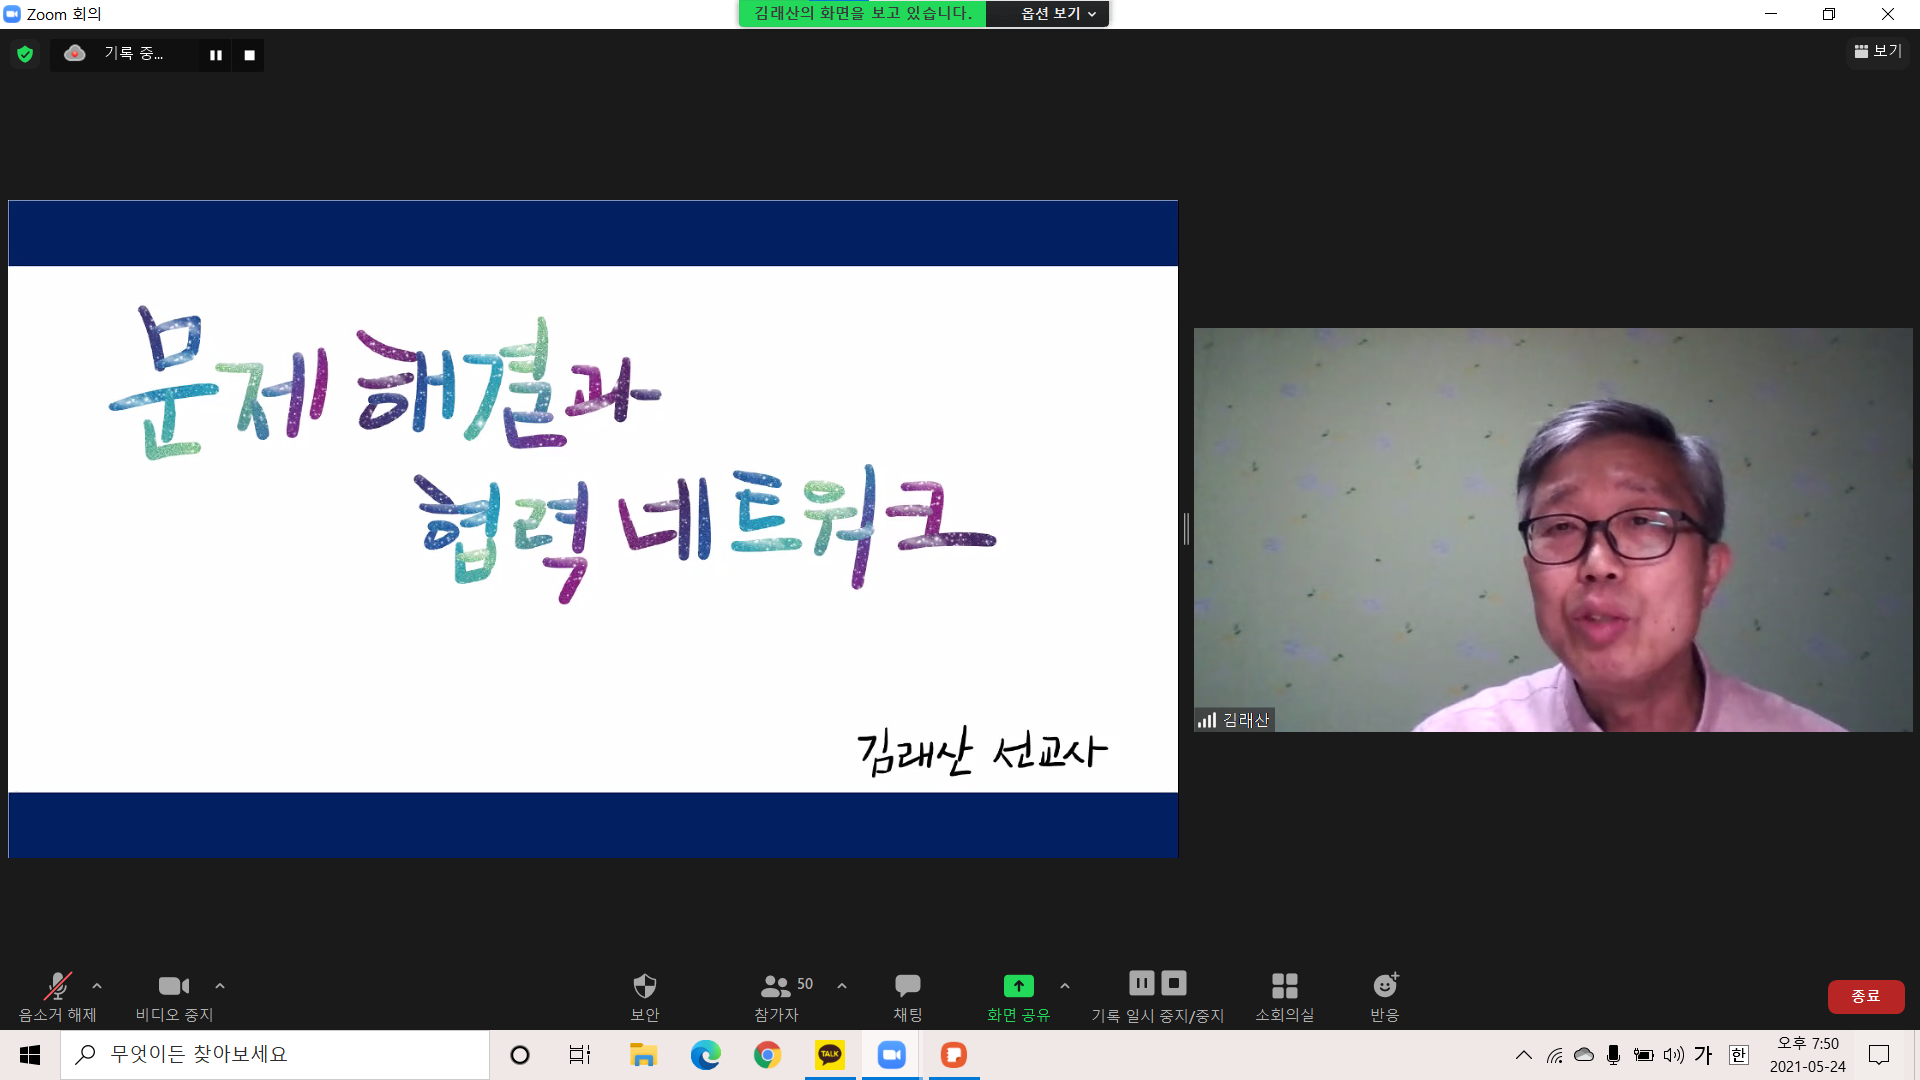Expand audio options arrow next to microphone

97,986
